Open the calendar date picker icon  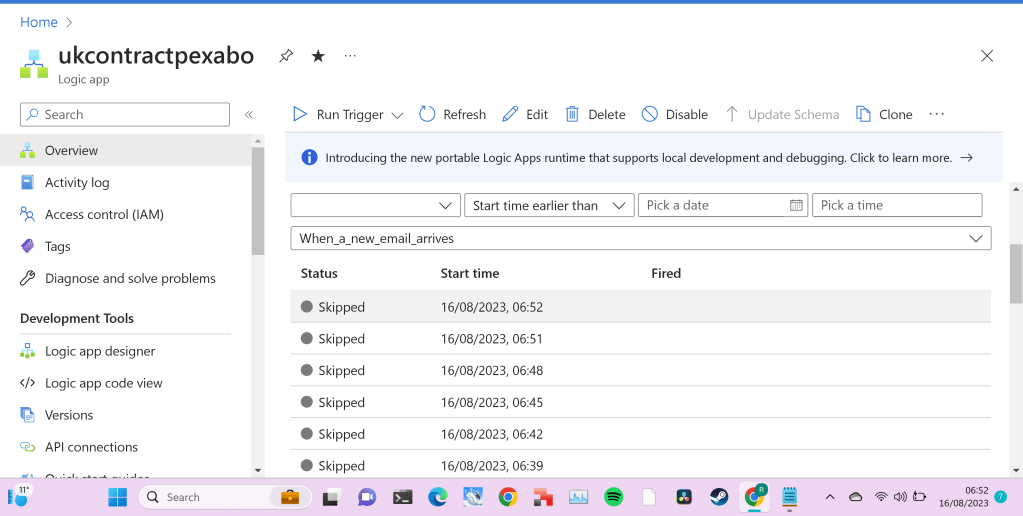pyautogui.click(x=796, y=205)
